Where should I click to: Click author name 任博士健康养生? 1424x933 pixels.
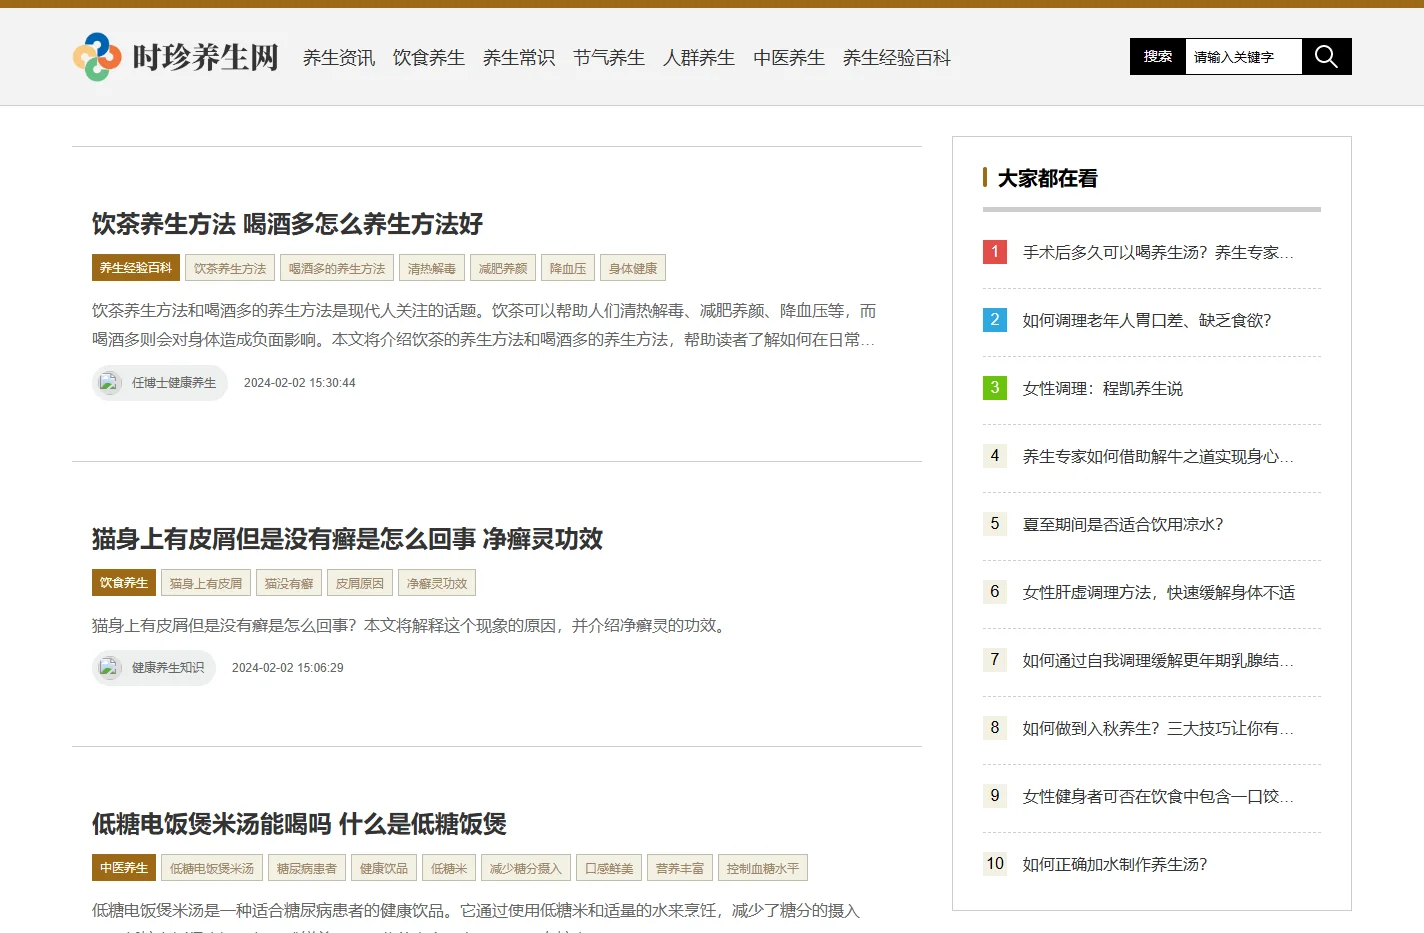pos(174,383)
